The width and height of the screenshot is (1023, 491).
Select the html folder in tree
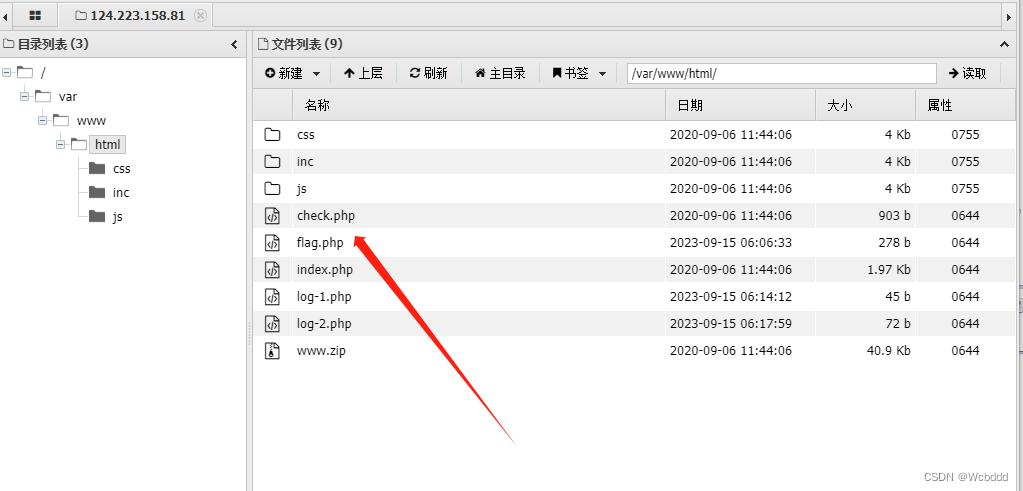coord(107,145)
